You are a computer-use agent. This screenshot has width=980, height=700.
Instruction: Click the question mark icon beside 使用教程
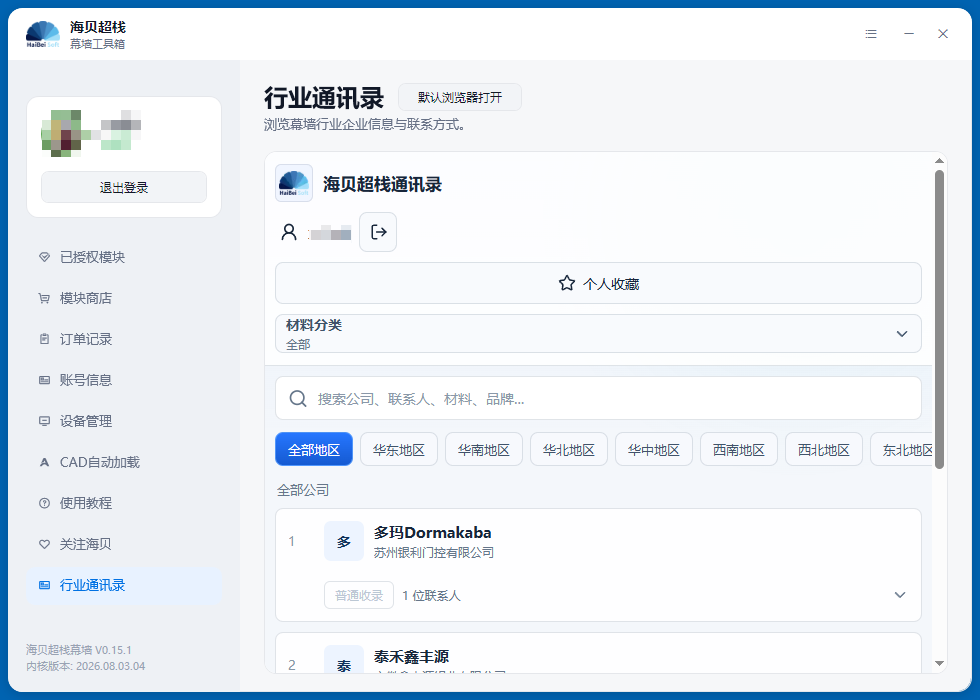click(44, 503)
